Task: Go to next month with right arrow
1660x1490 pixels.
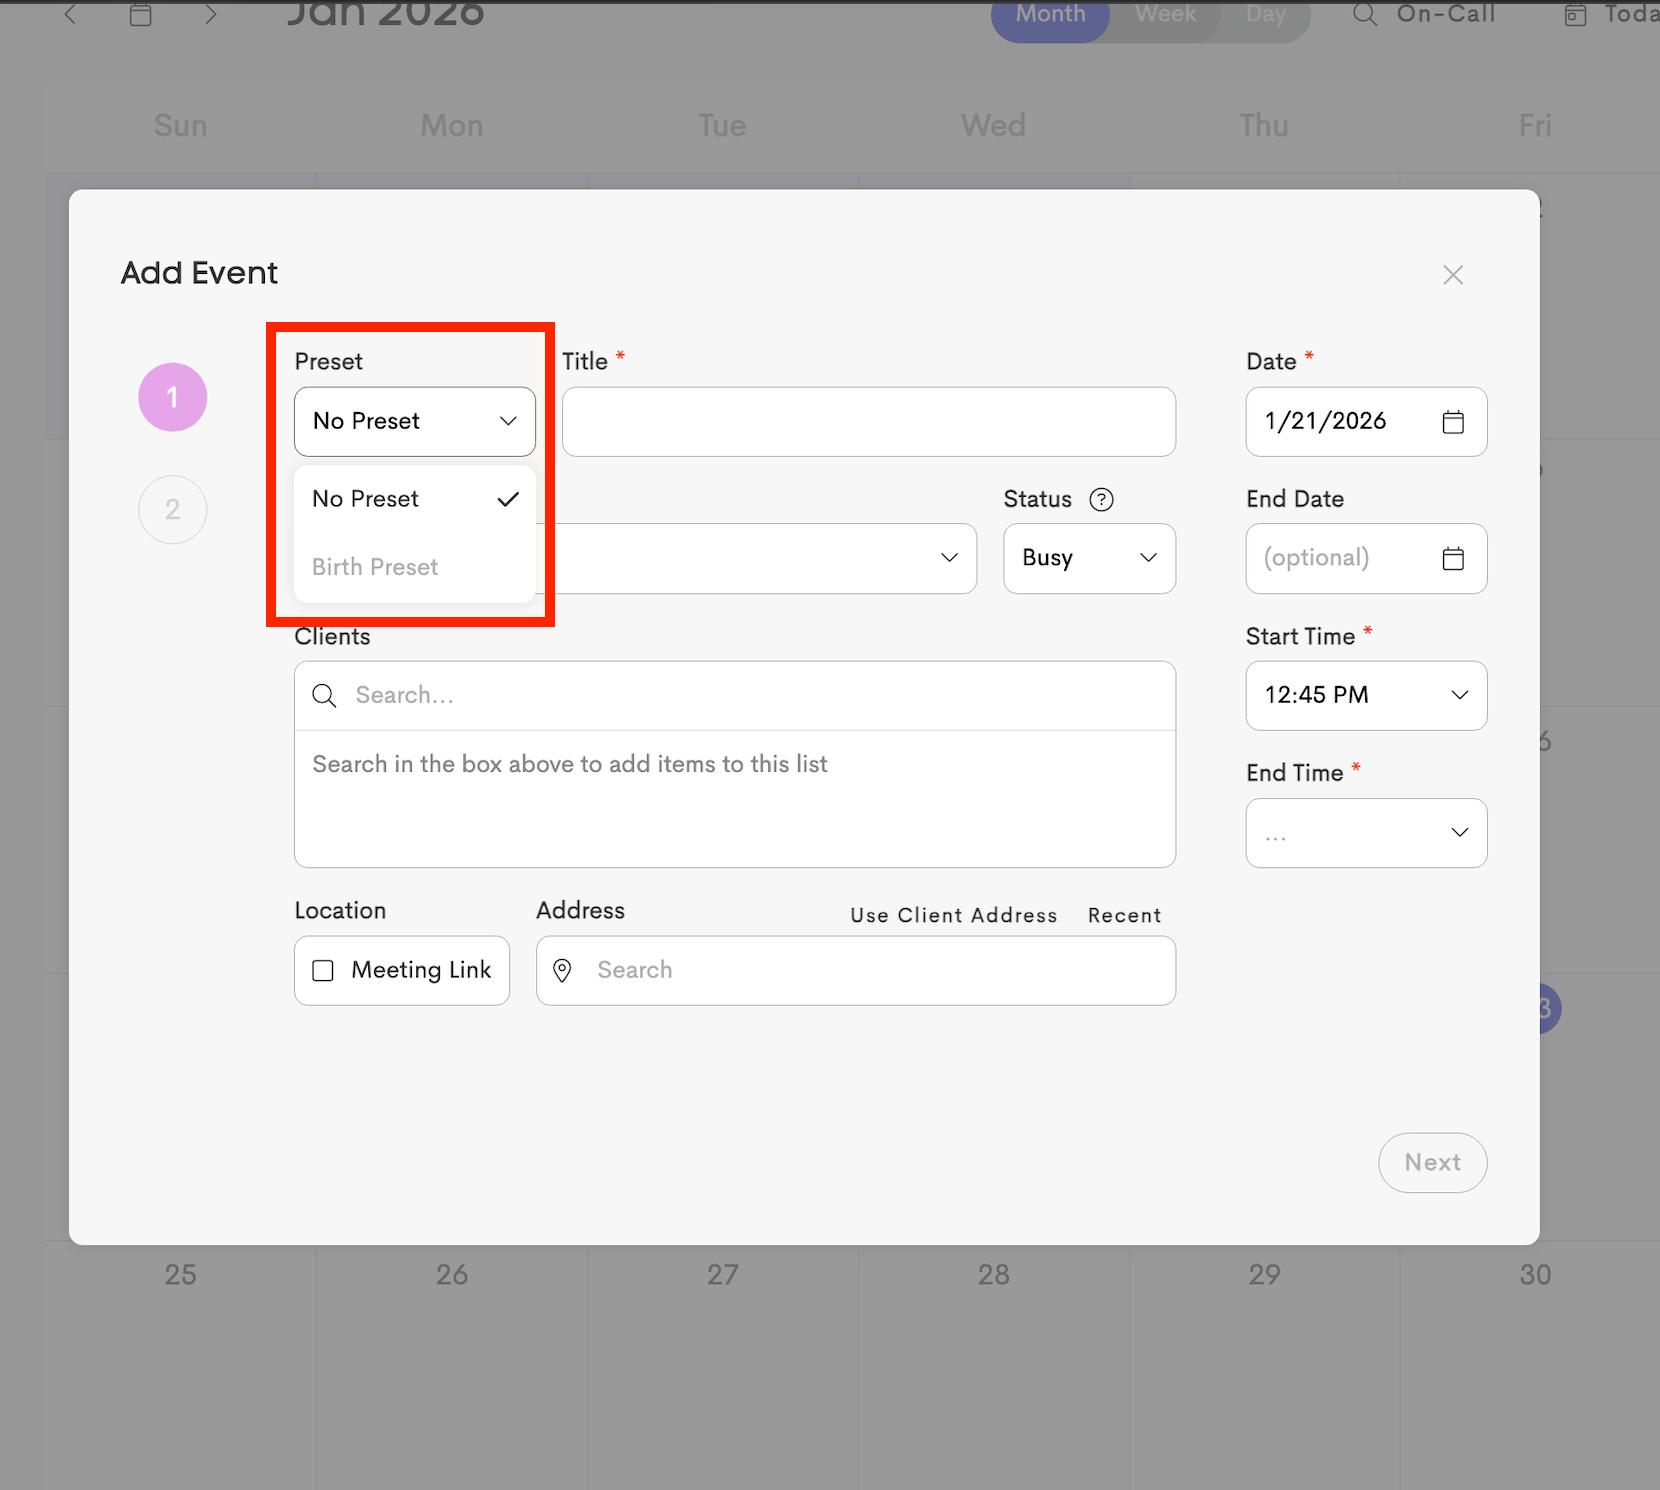Action: pyautogui.click(x=210, y=14)
